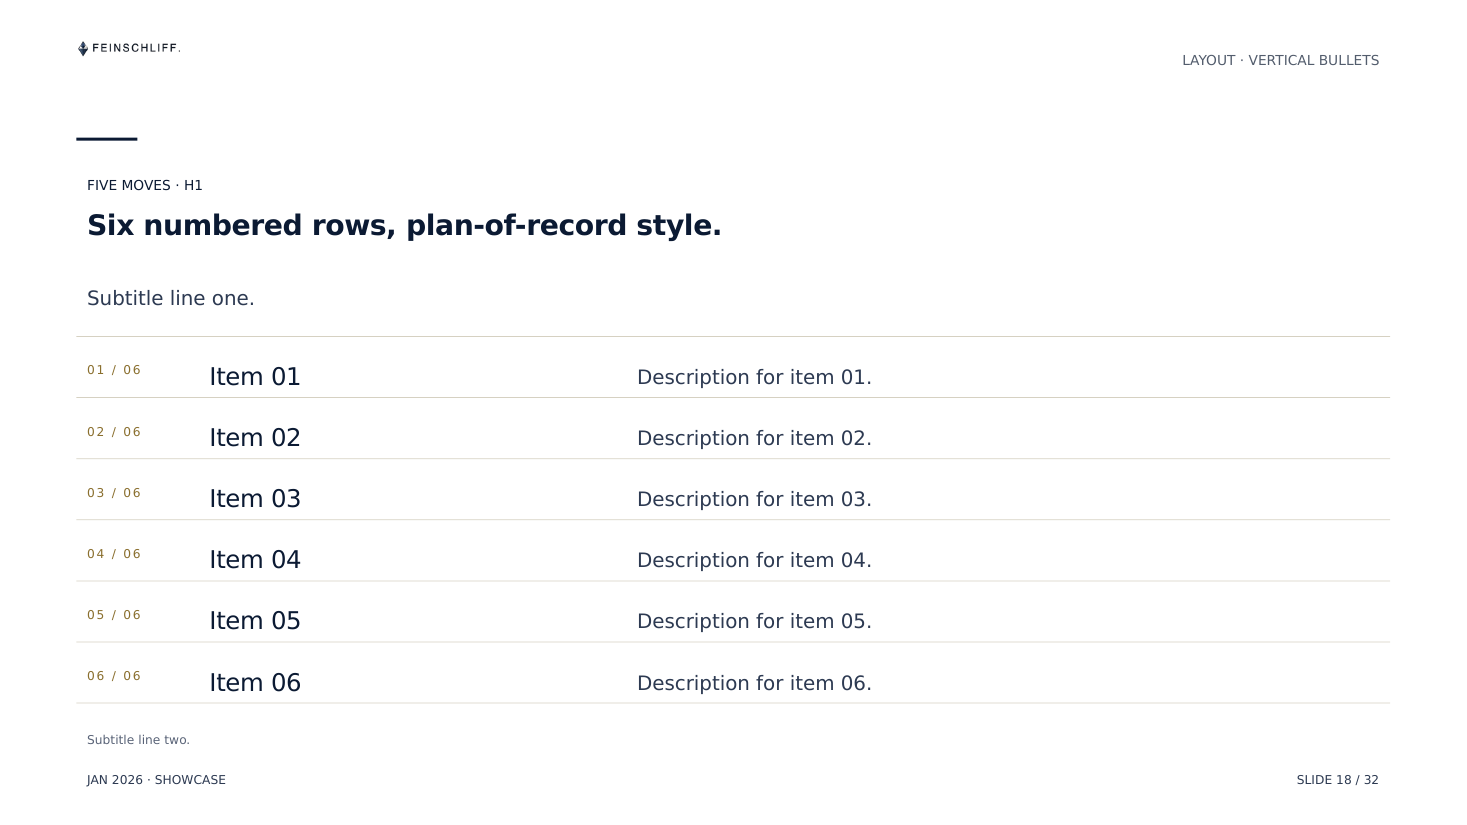Viewport: 1467px width, 825px height.
Task: Click the dark accent bar above the title
Action: point(107,139)
